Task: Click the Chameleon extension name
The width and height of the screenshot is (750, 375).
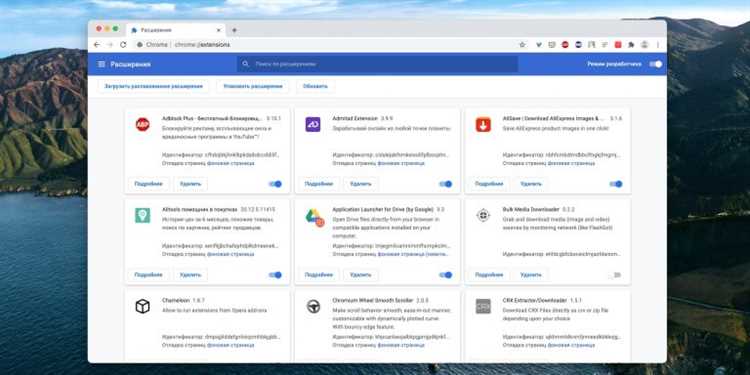Action: (x=176, y=300)
